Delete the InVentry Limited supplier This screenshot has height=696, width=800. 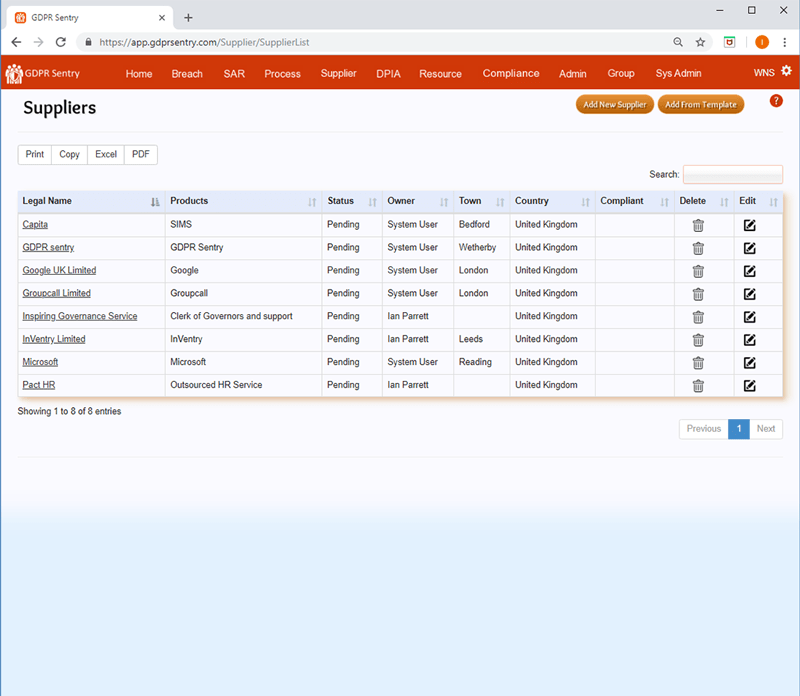698,340
